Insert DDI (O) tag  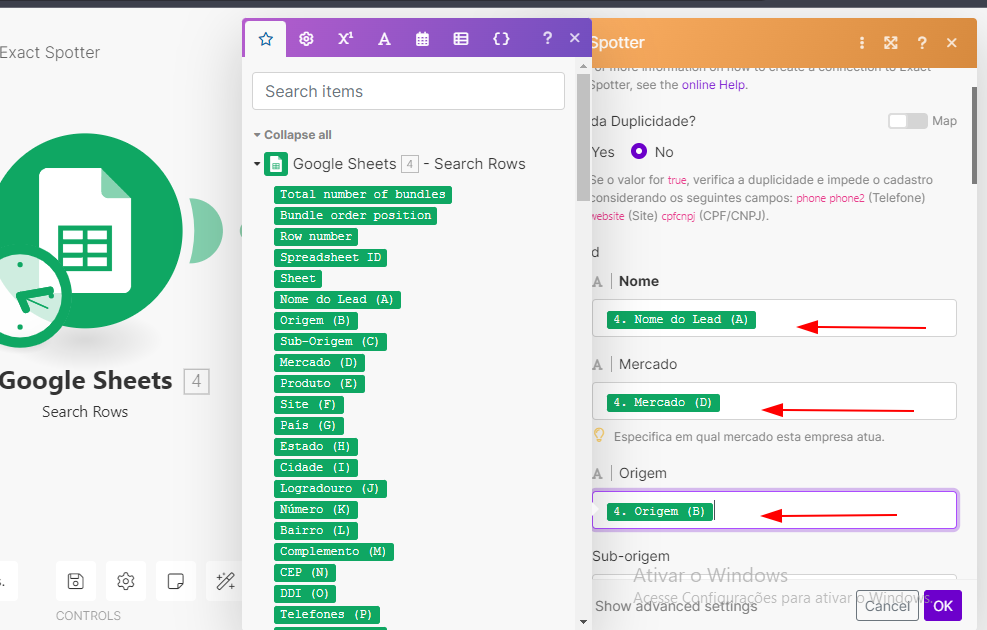(x=305, y=593)
